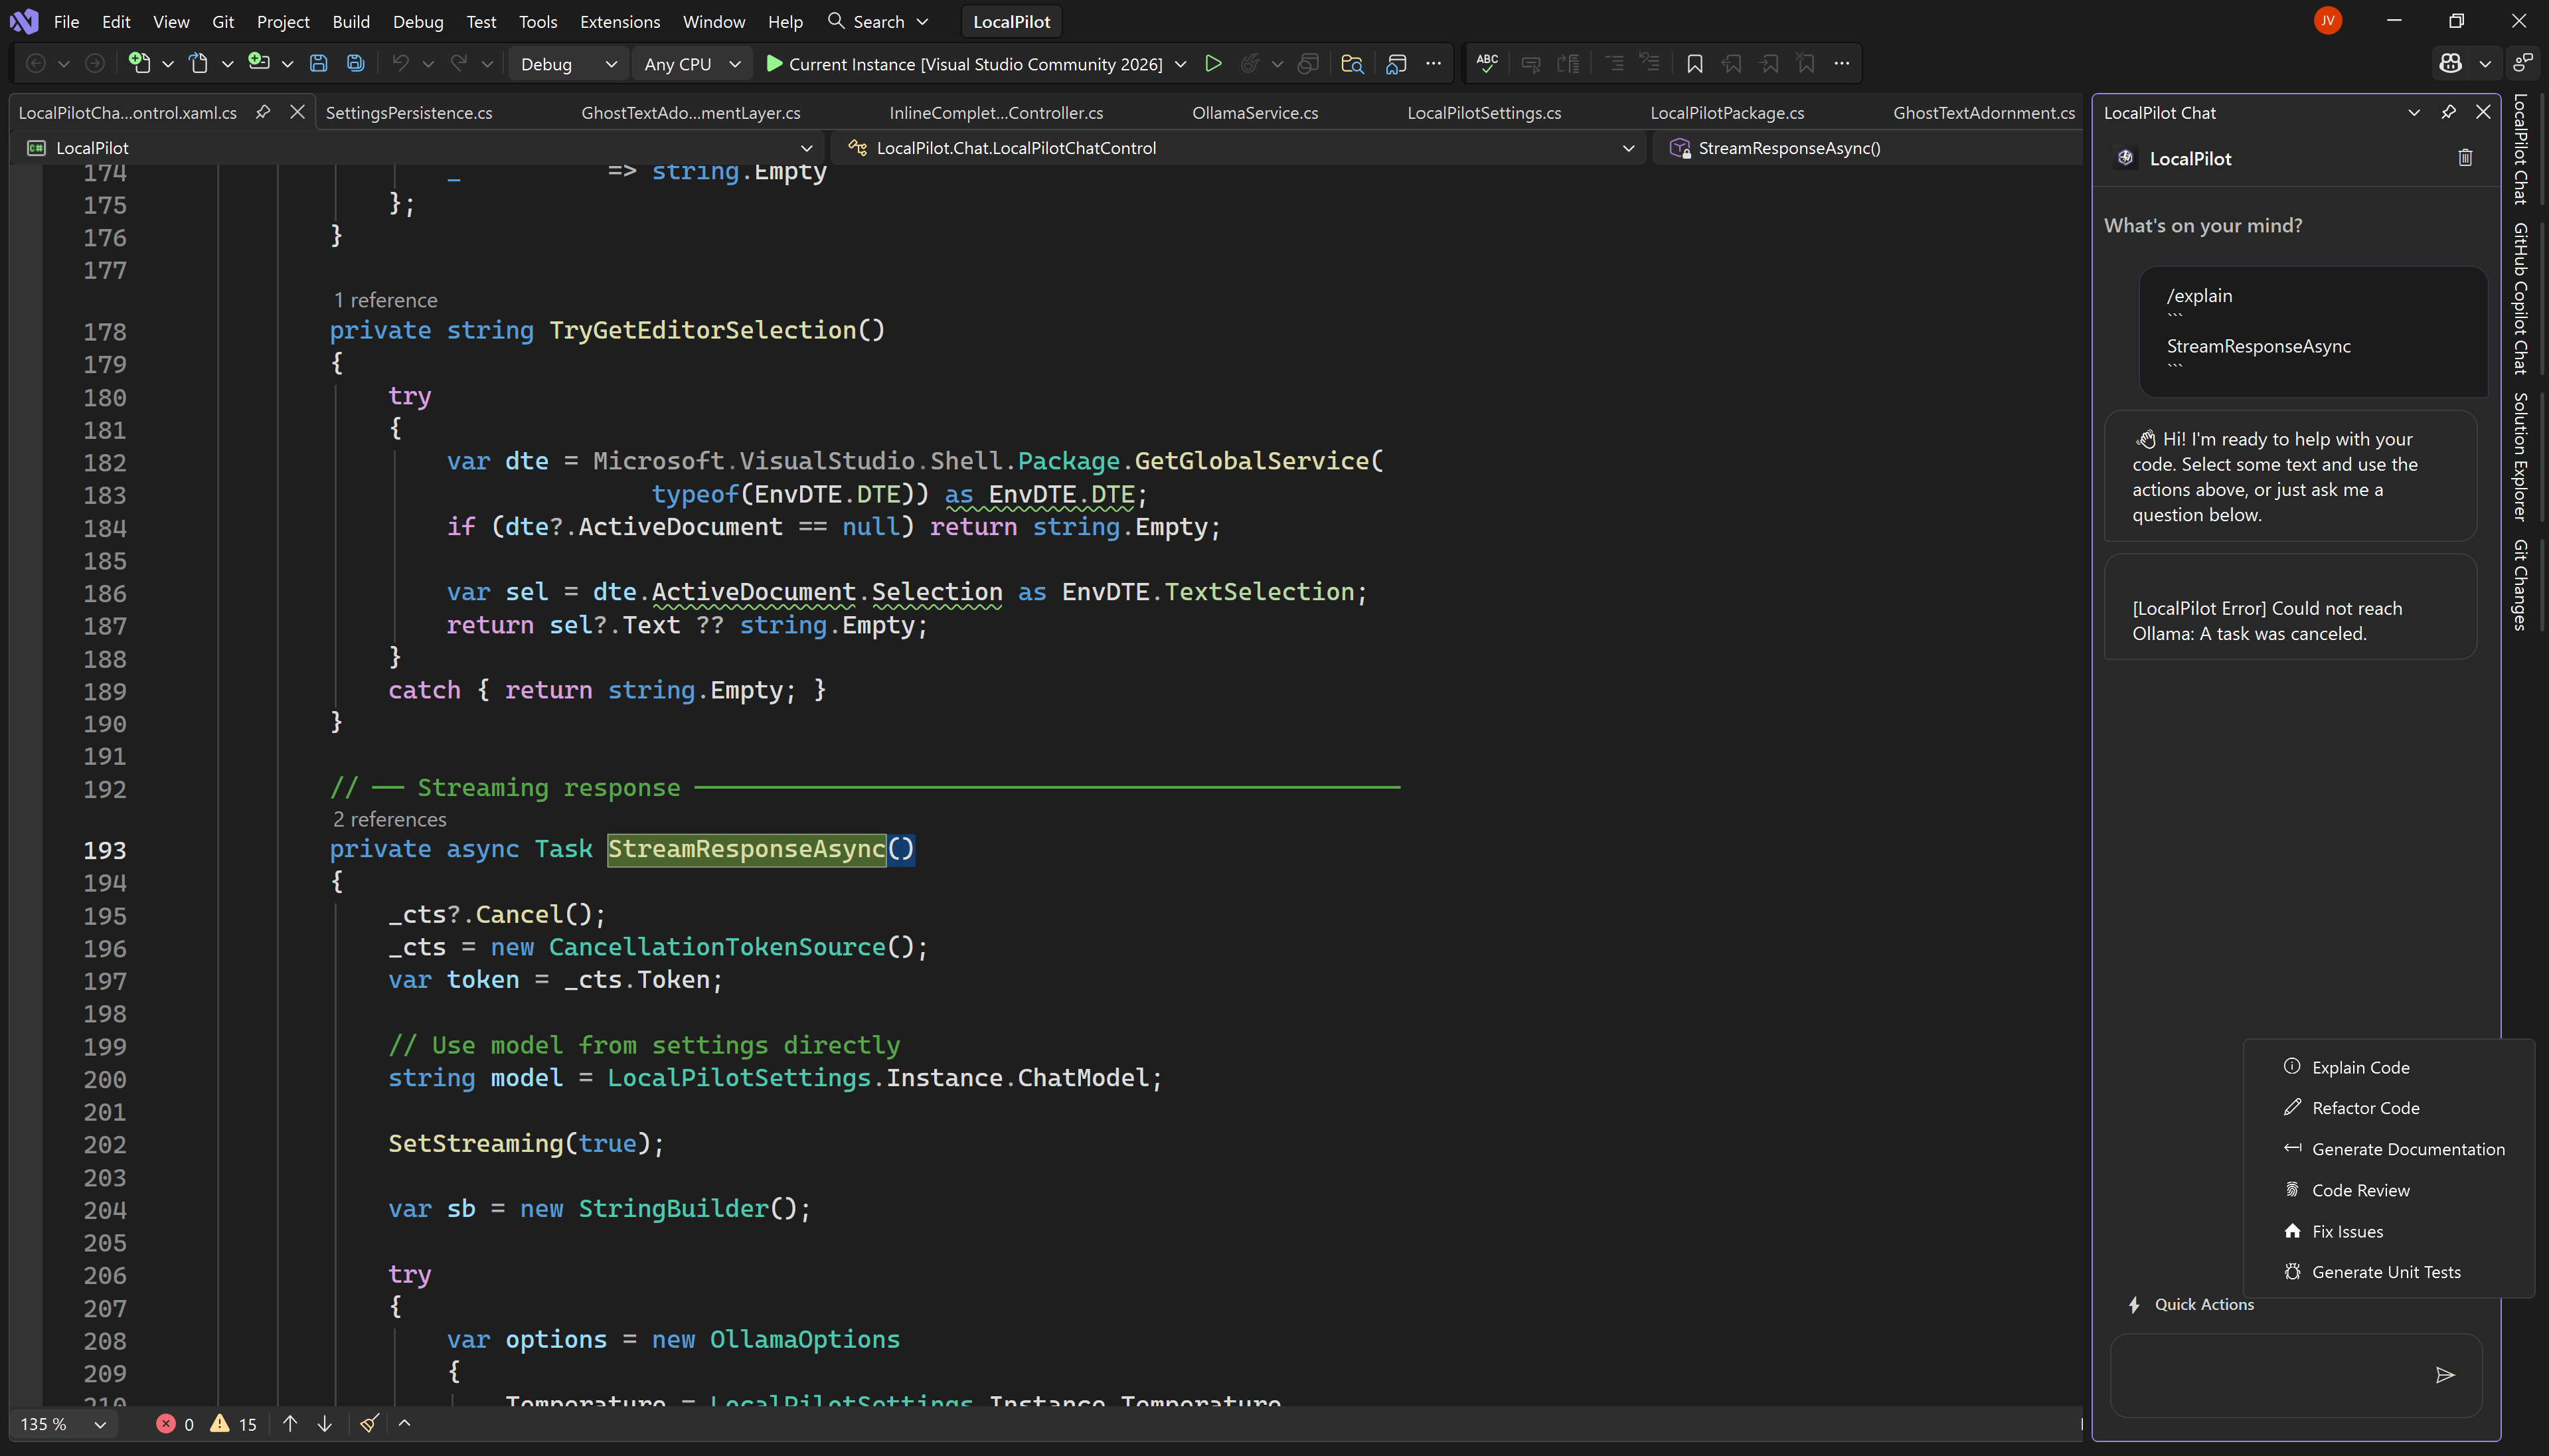Send message with the arrow icon
2549x1456 pixels.
(x=2445, y=1375)
